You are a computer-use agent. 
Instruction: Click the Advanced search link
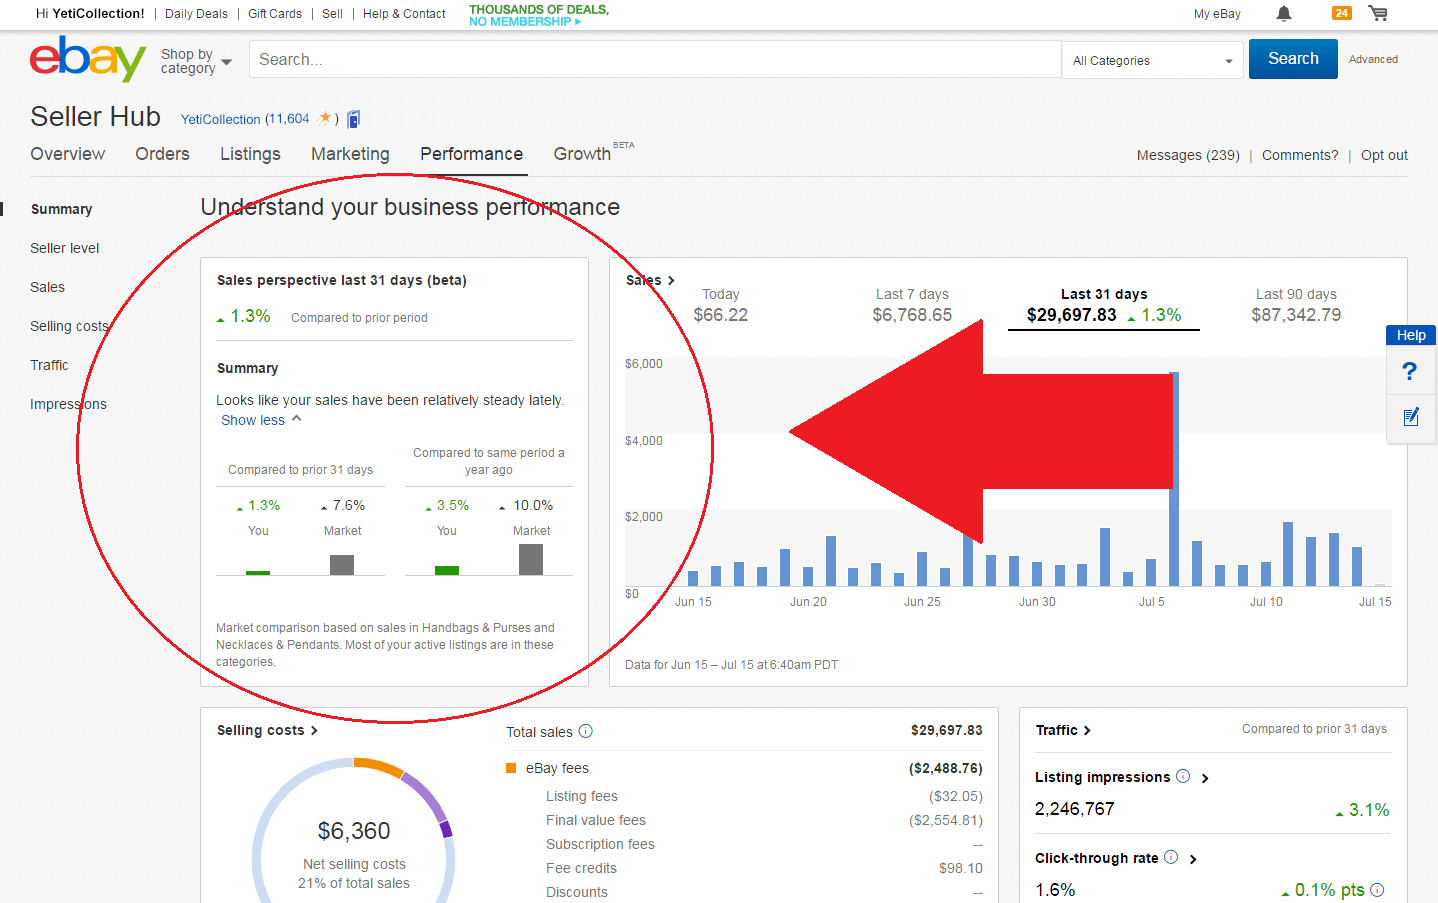[1373, 59]
